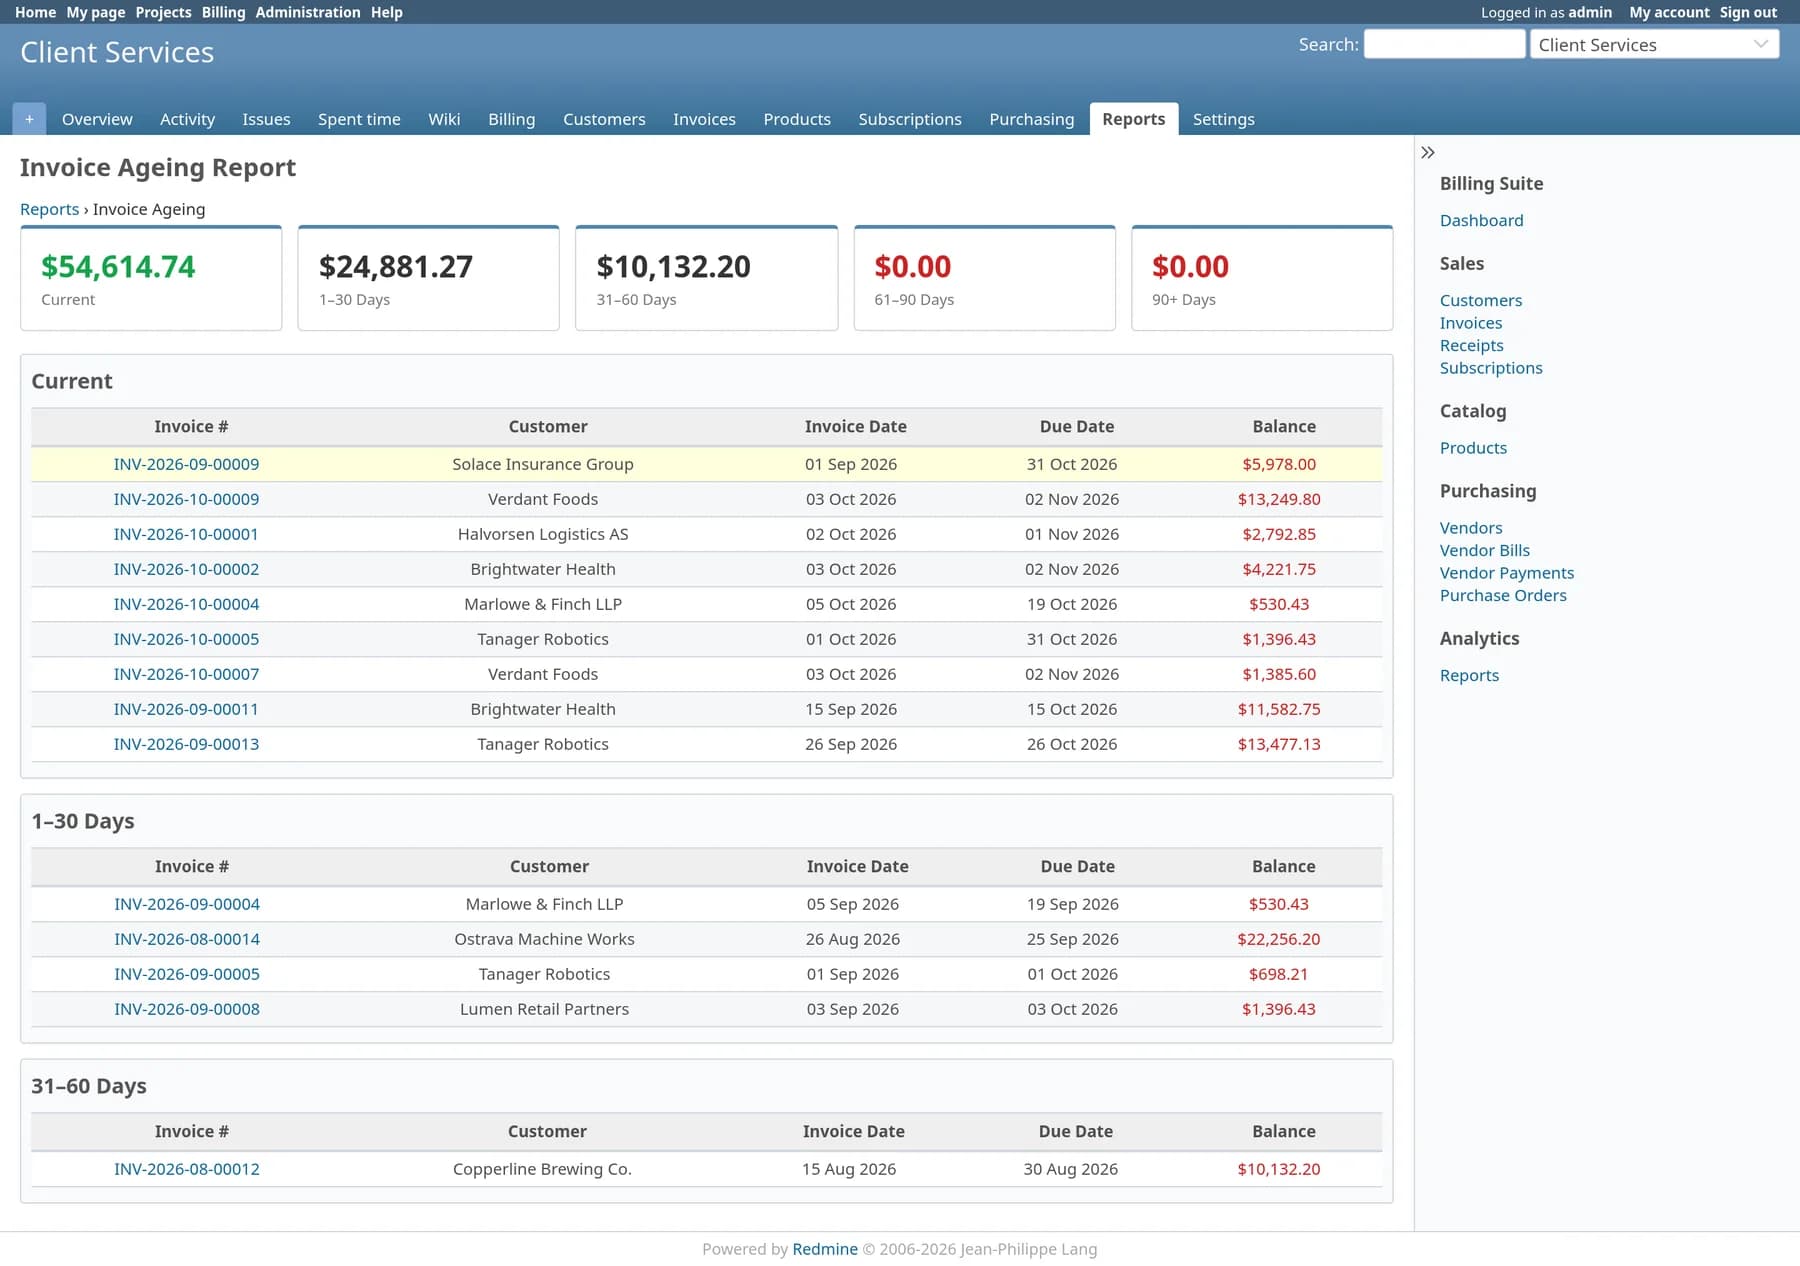
Task: Open Products in the sidebar Catalog section
Action: [x=1473, y=448]
